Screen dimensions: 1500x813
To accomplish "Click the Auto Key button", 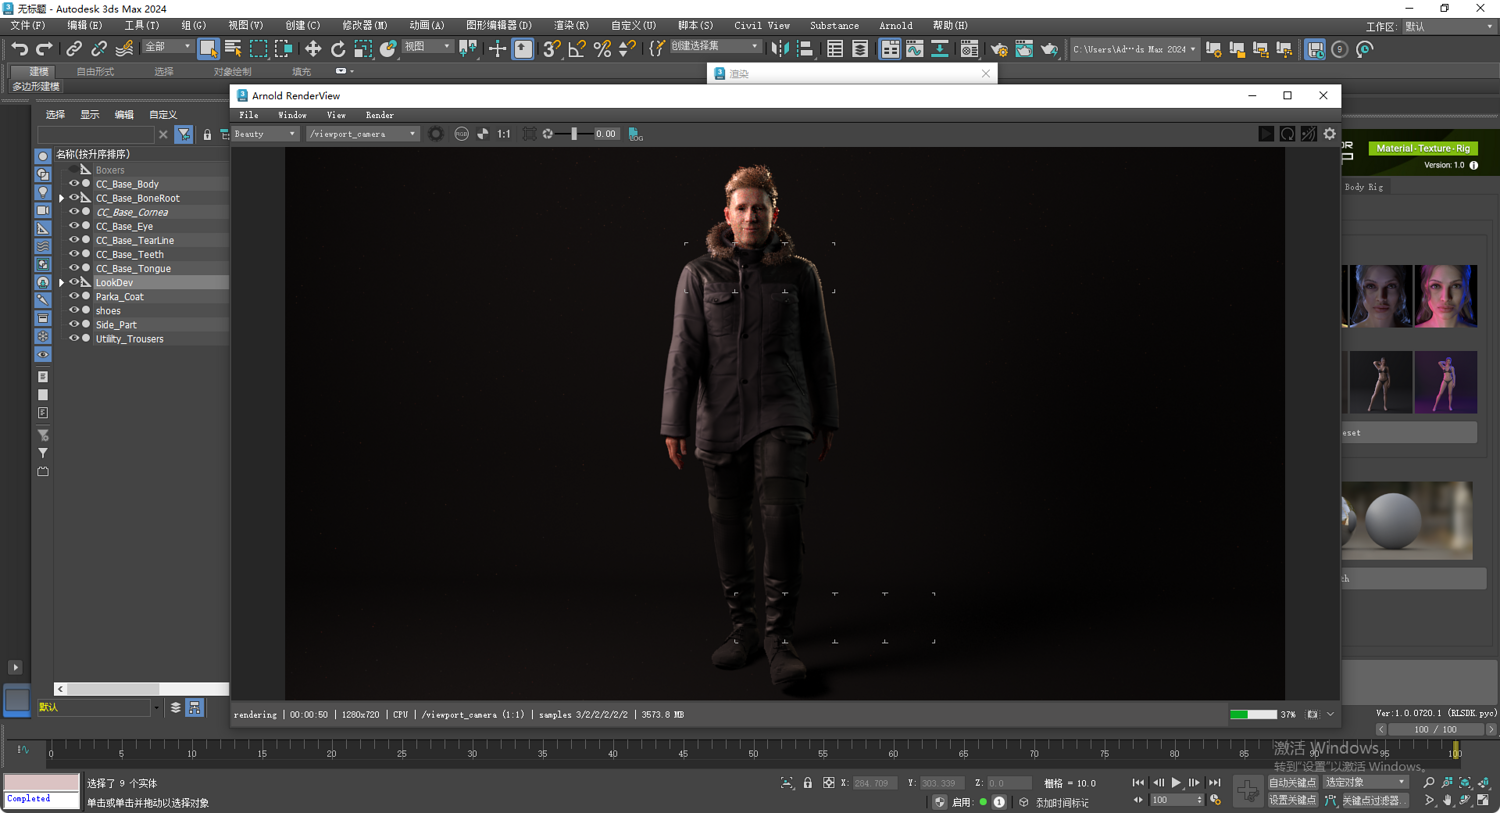I will point(1293,783).
